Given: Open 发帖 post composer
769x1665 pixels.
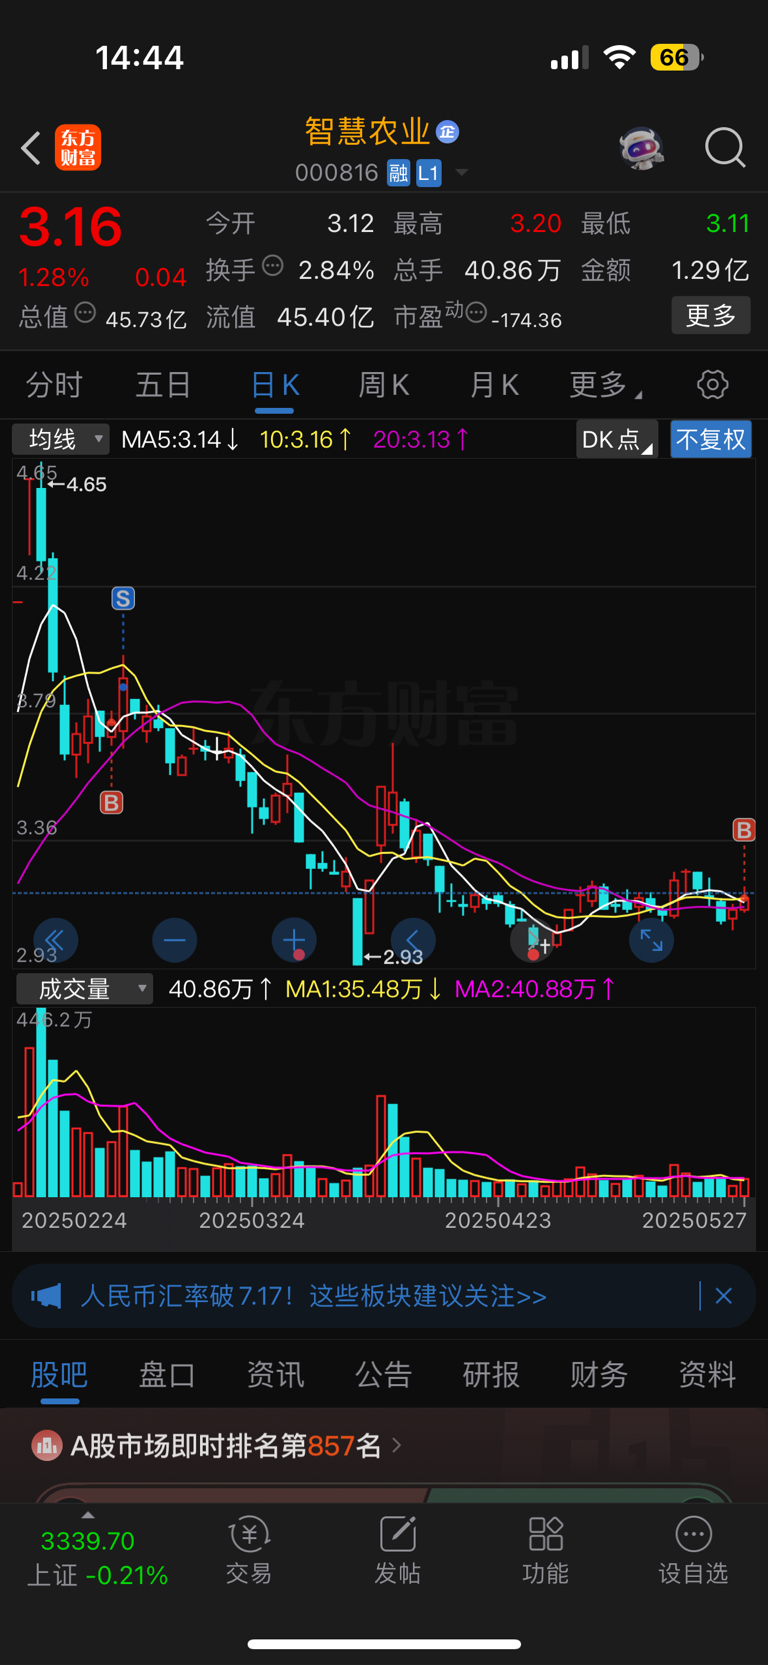Looking at the screenshot, I should 397,1550.
